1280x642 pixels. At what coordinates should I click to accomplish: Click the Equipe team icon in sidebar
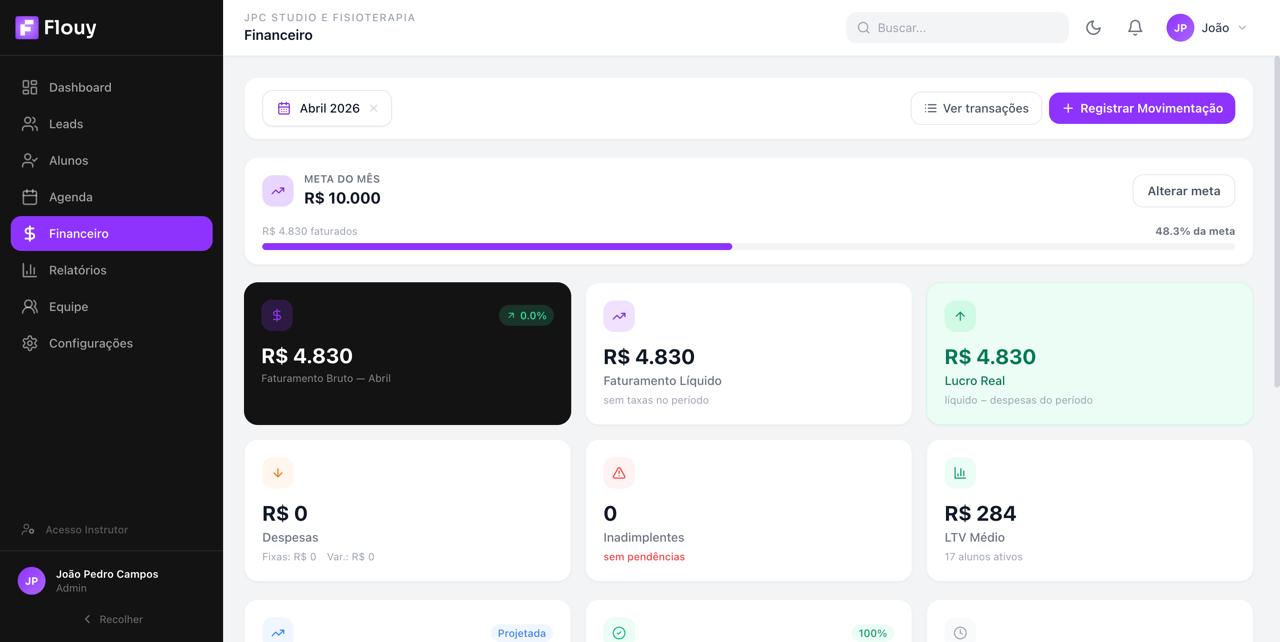coord(30,306)
